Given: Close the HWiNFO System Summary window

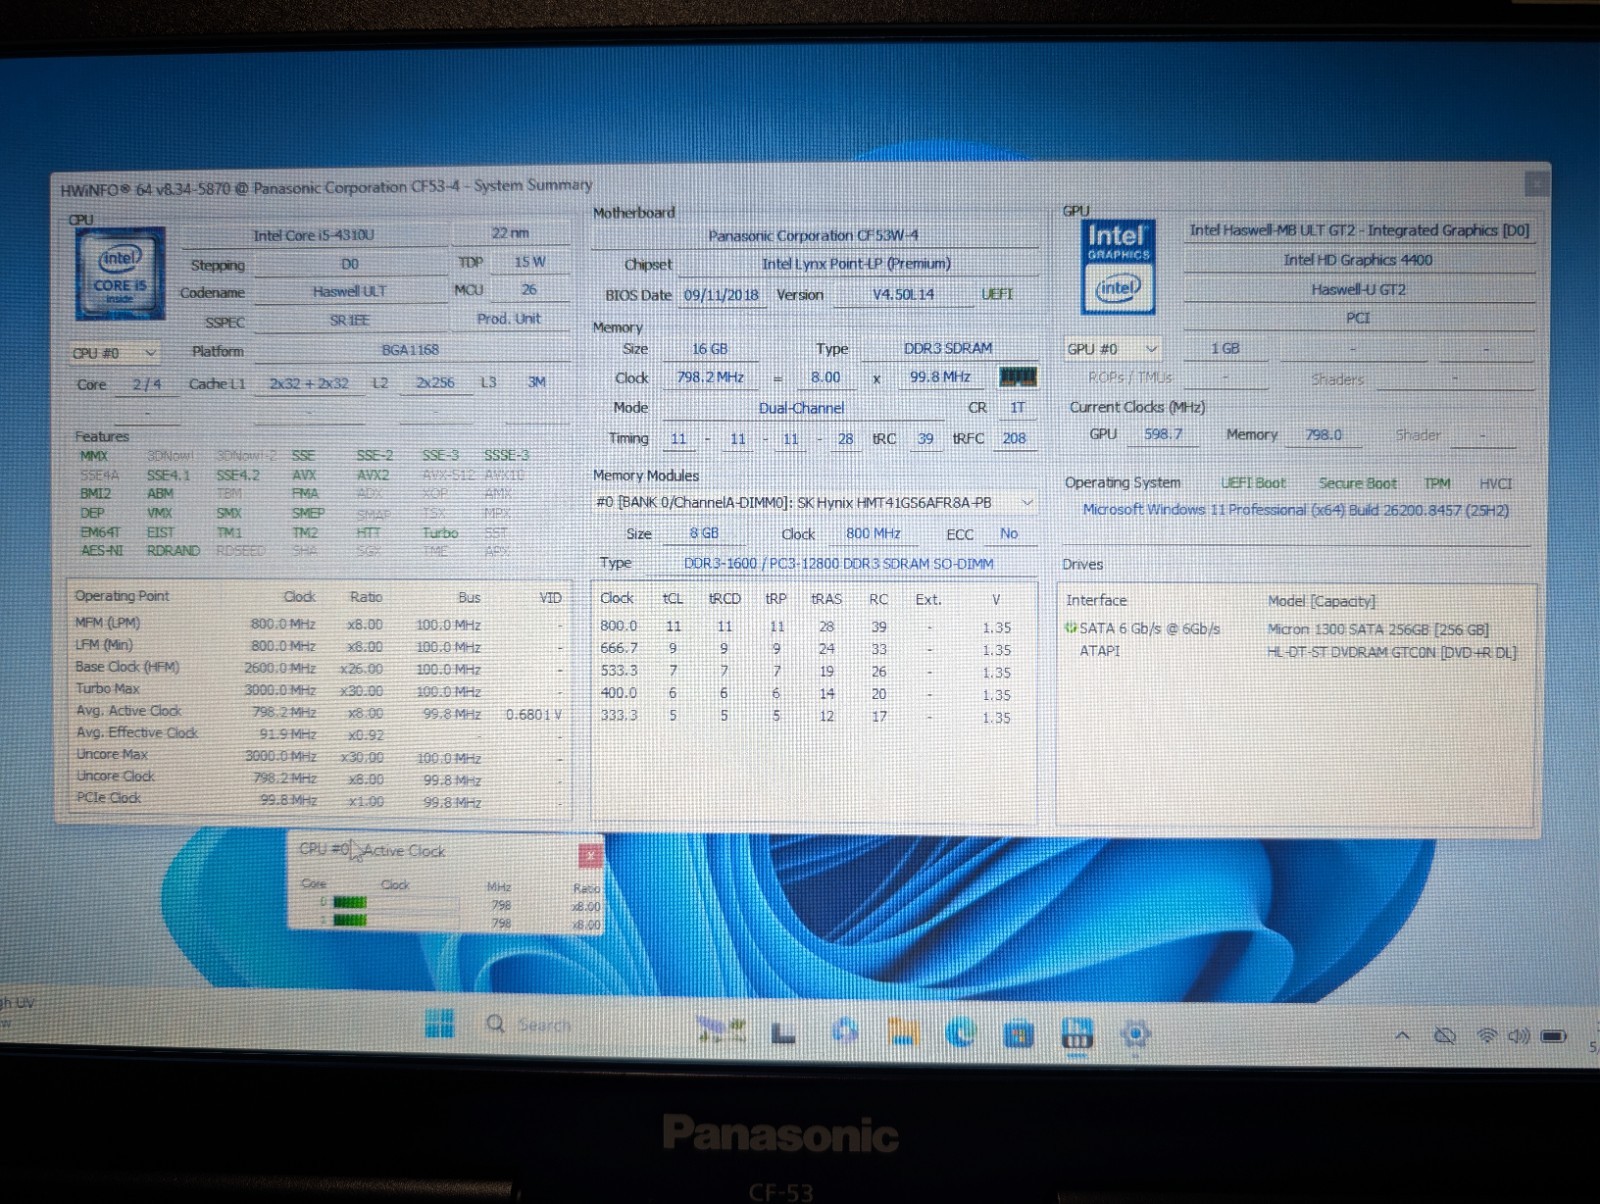Looking at the screenshot, I should [1536, 184].
